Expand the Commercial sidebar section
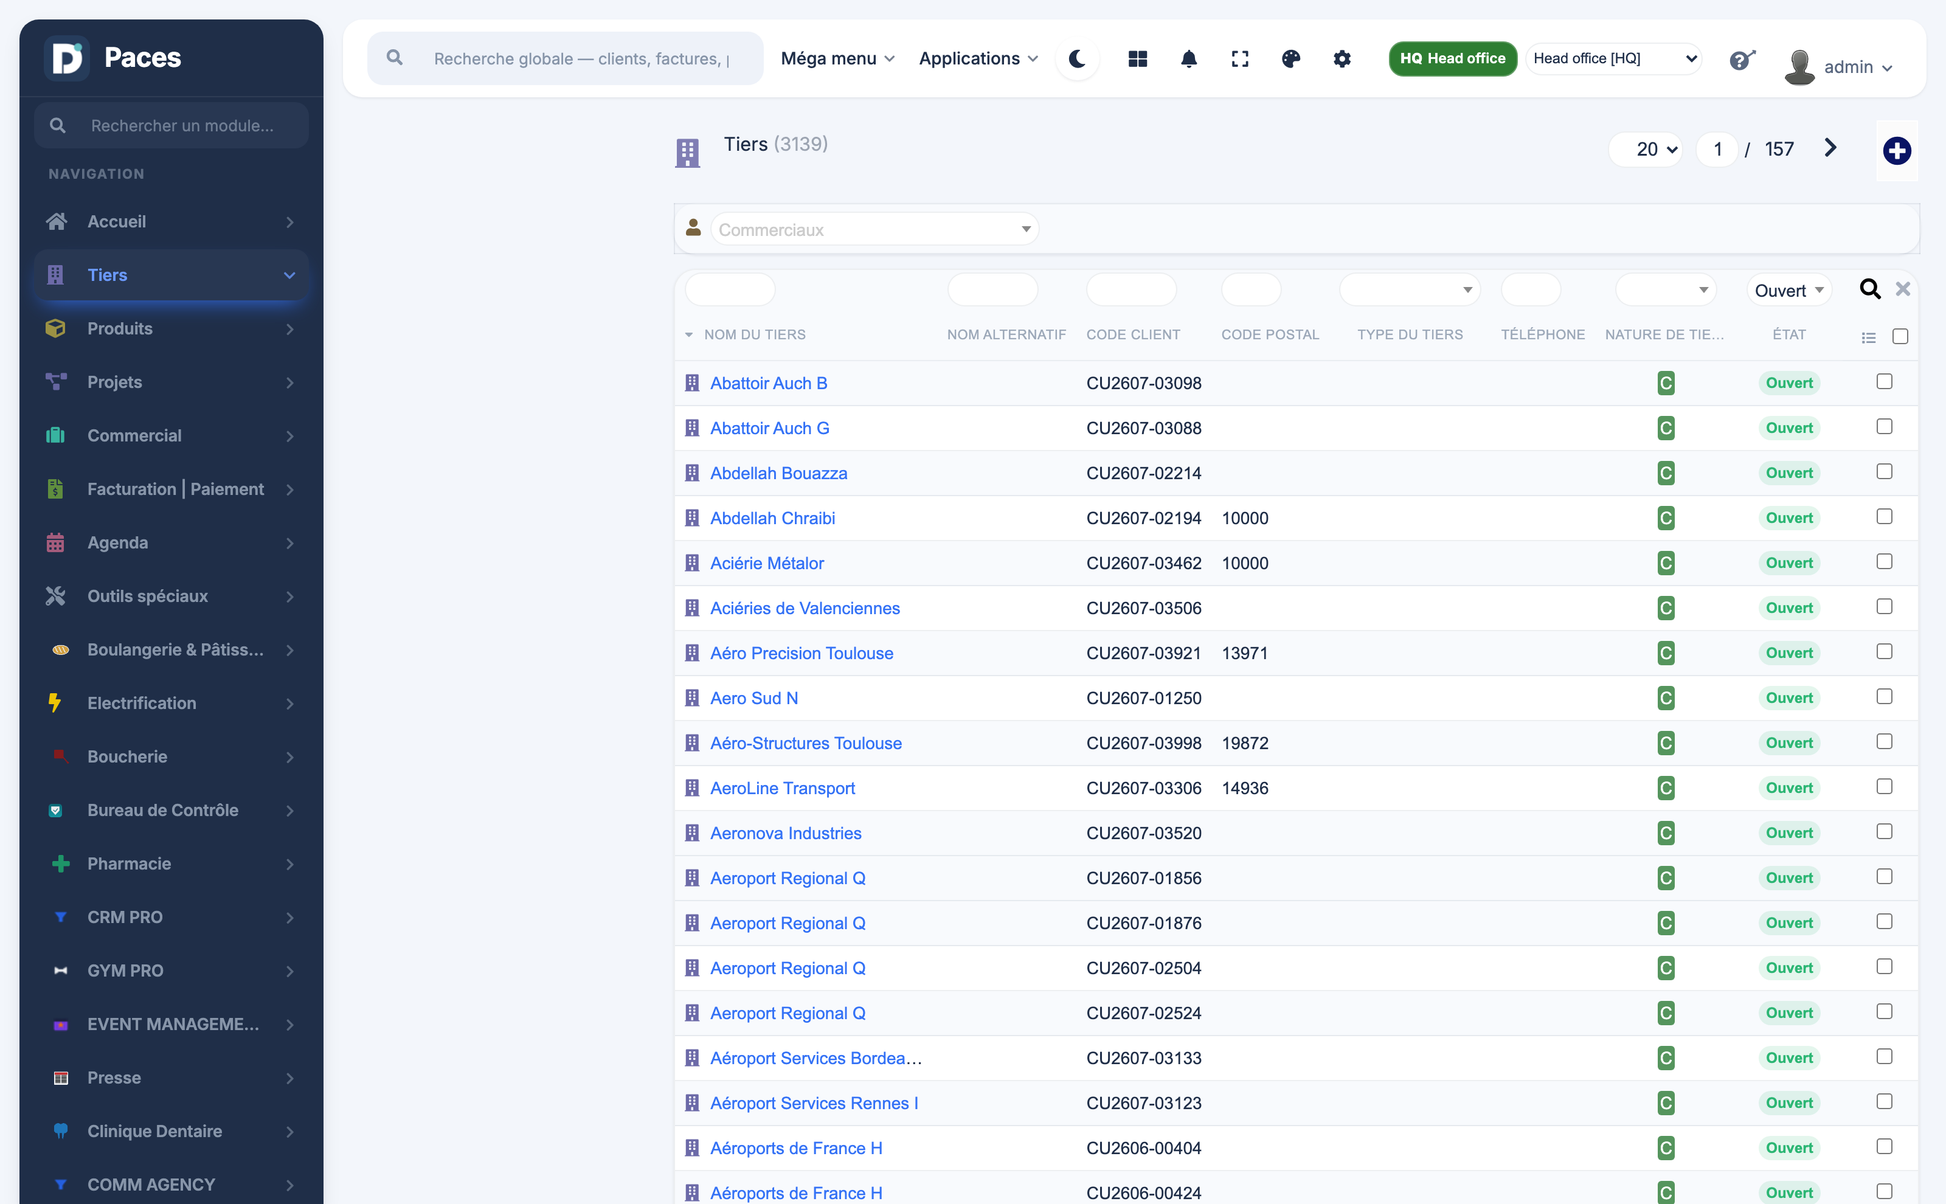1946x1204 pixels. 171,436
